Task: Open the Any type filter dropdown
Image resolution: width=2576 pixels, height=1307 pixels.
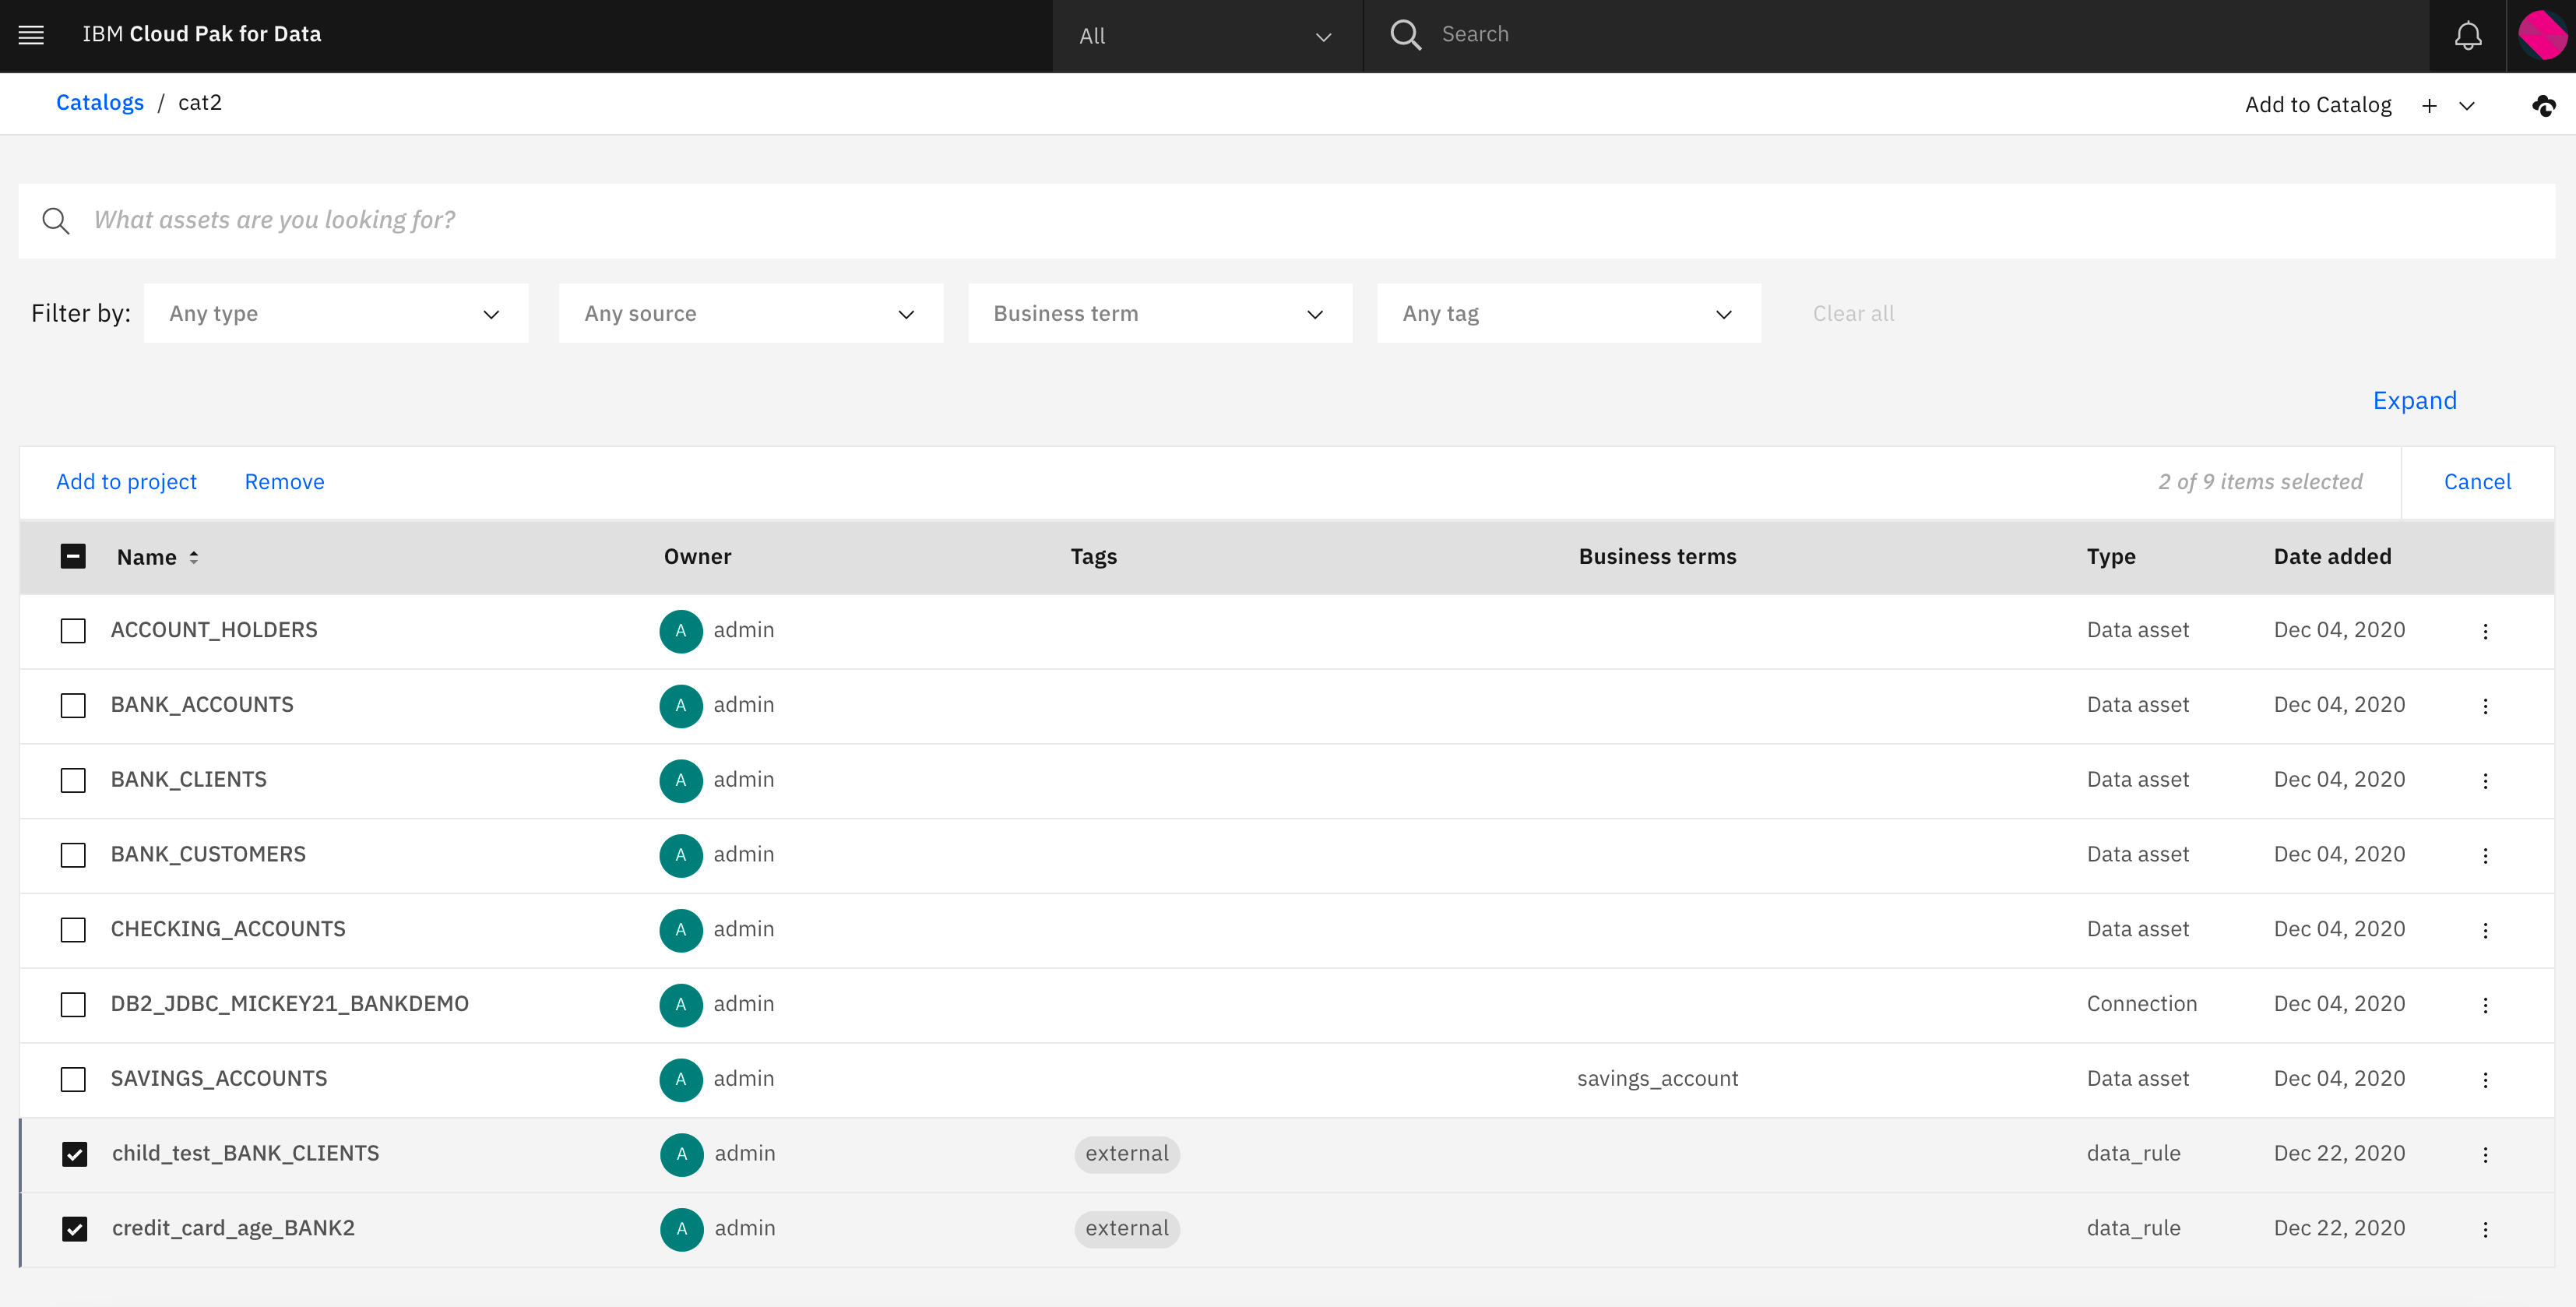Action: point(335,314)
